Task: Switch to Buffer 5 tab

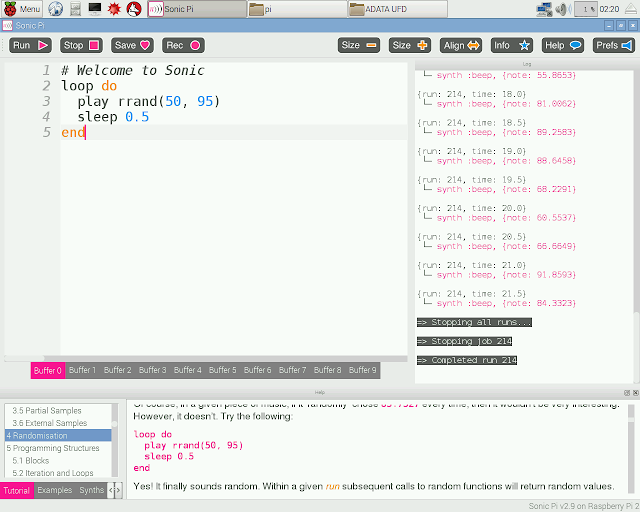Action: point(222,370)
